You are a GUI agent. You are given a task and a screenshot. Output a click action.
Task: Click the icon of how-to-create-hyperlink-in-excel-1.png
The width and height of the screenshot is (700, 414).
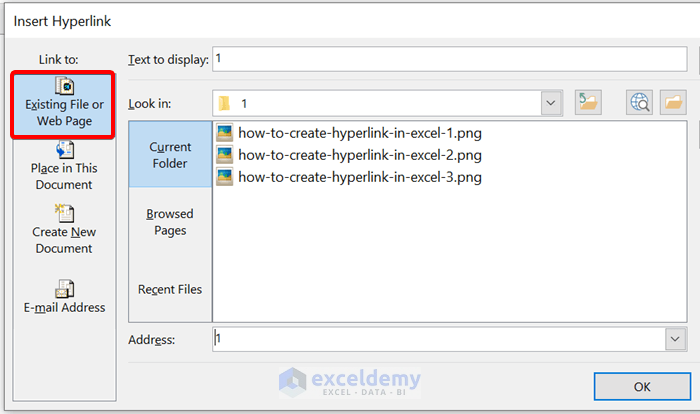pyautogui.click(x=225, y=132)
